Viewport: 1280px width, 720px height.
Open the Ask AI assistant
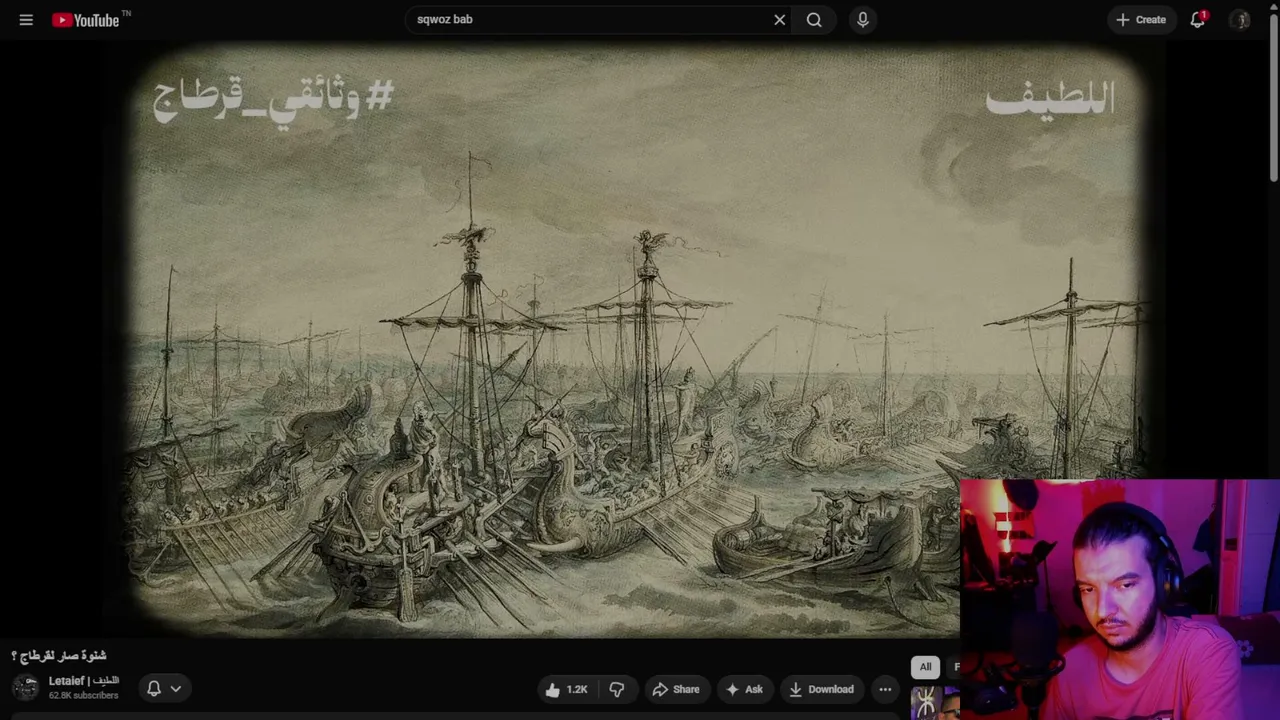coord(744,689)
